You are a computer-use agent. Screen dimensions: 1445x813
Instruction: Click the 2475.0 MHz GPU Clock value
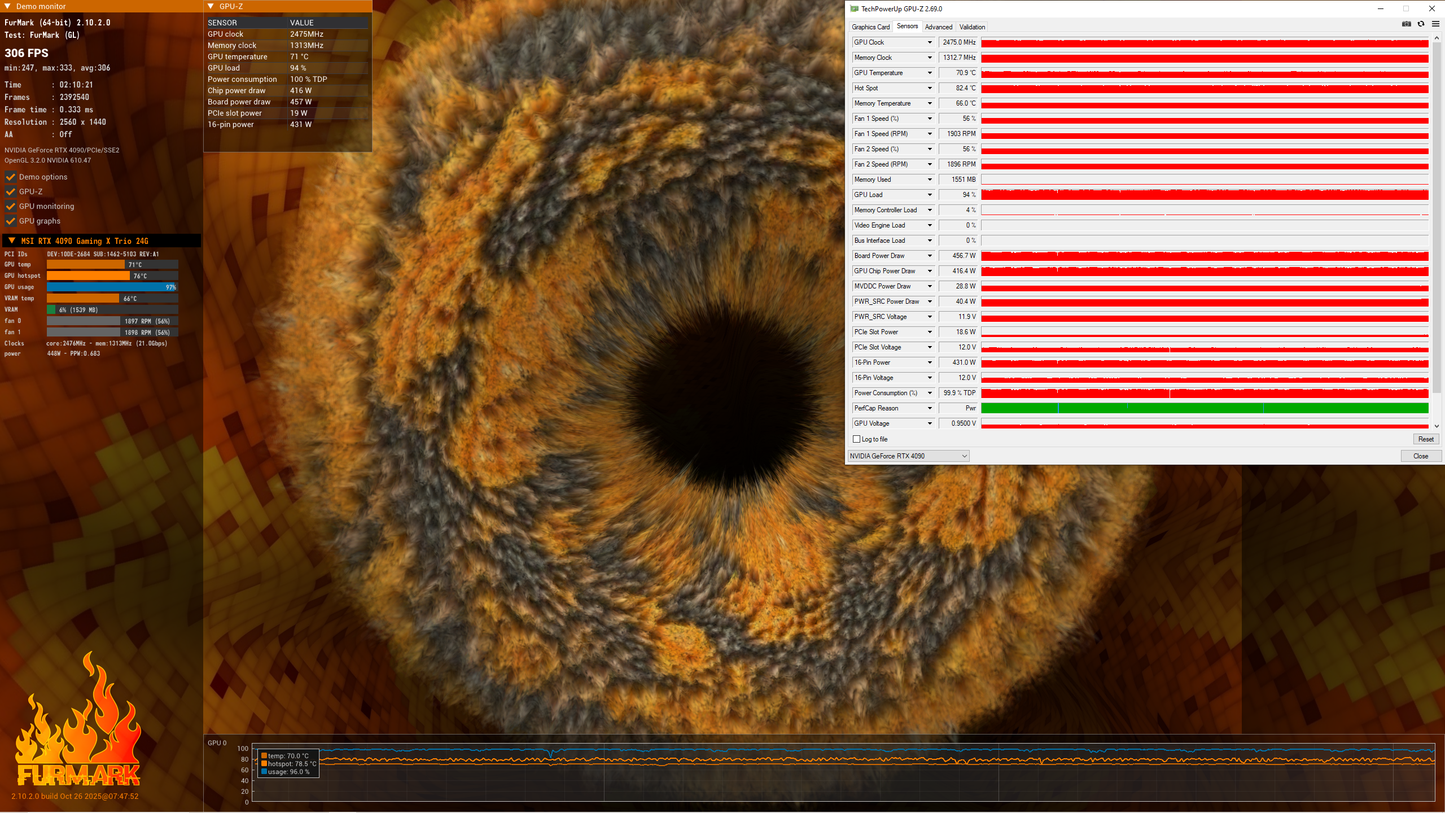pyautogui.click(x=958, y=43)
